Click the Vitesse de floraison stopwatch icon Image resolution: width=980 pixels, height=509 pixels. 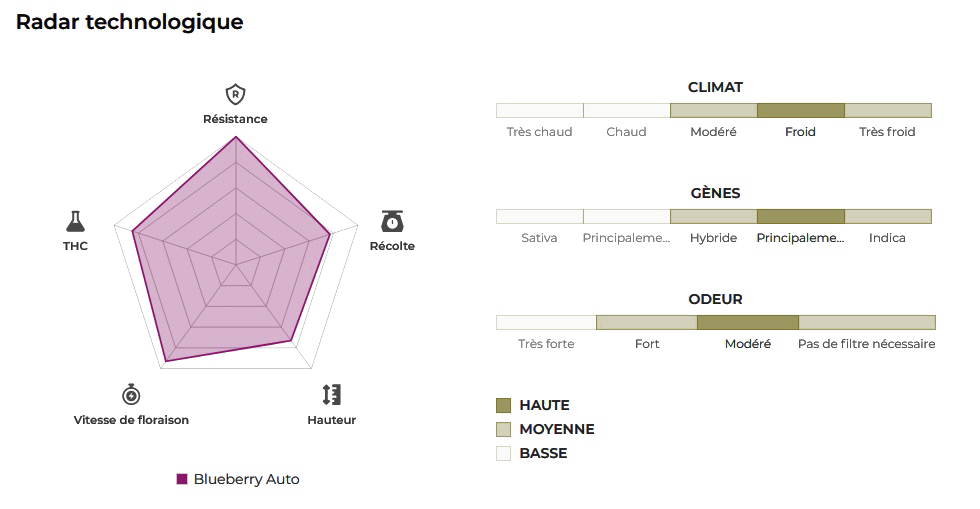coord(131,394)
